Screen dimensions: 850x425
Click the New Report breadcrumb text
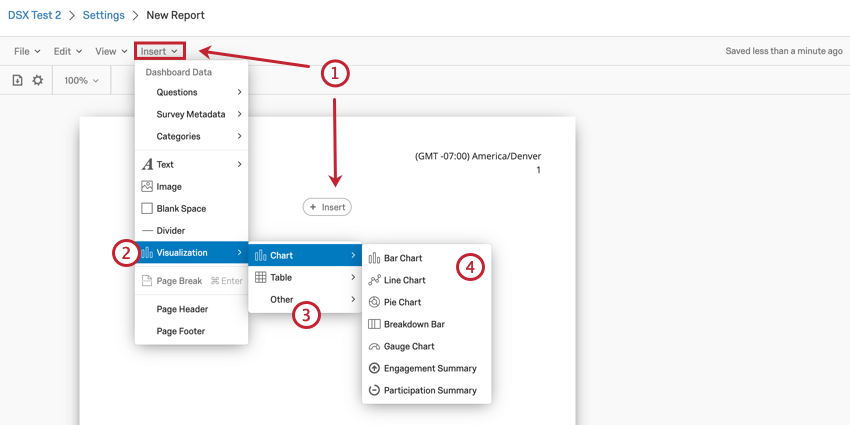pos(176,15)
